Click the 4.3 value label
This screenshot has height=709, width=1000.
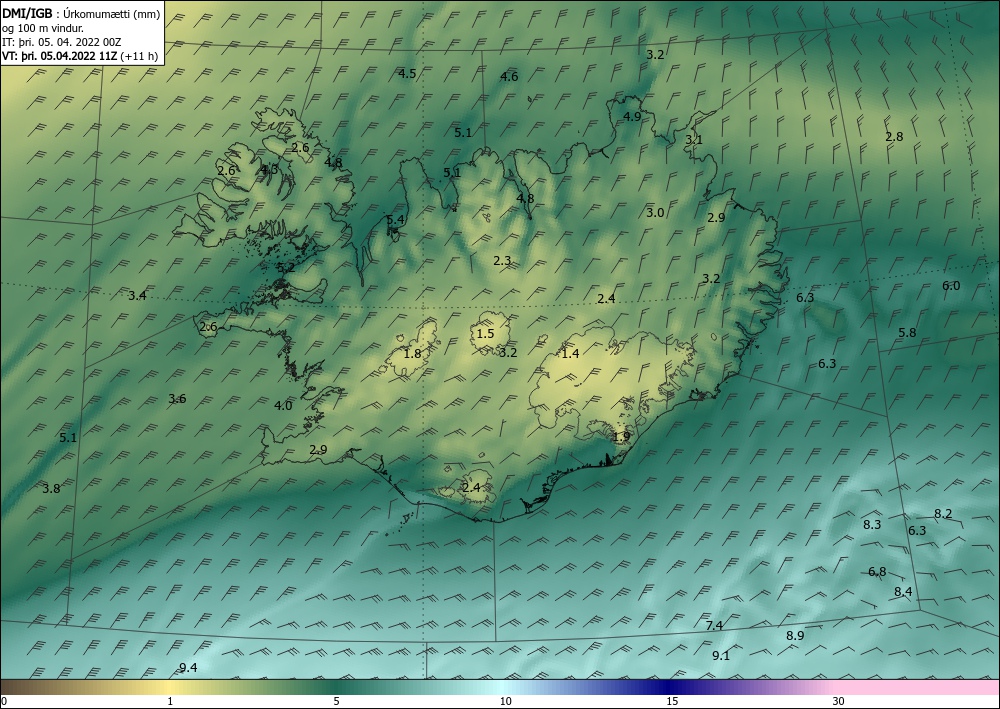tap(269, 170)
